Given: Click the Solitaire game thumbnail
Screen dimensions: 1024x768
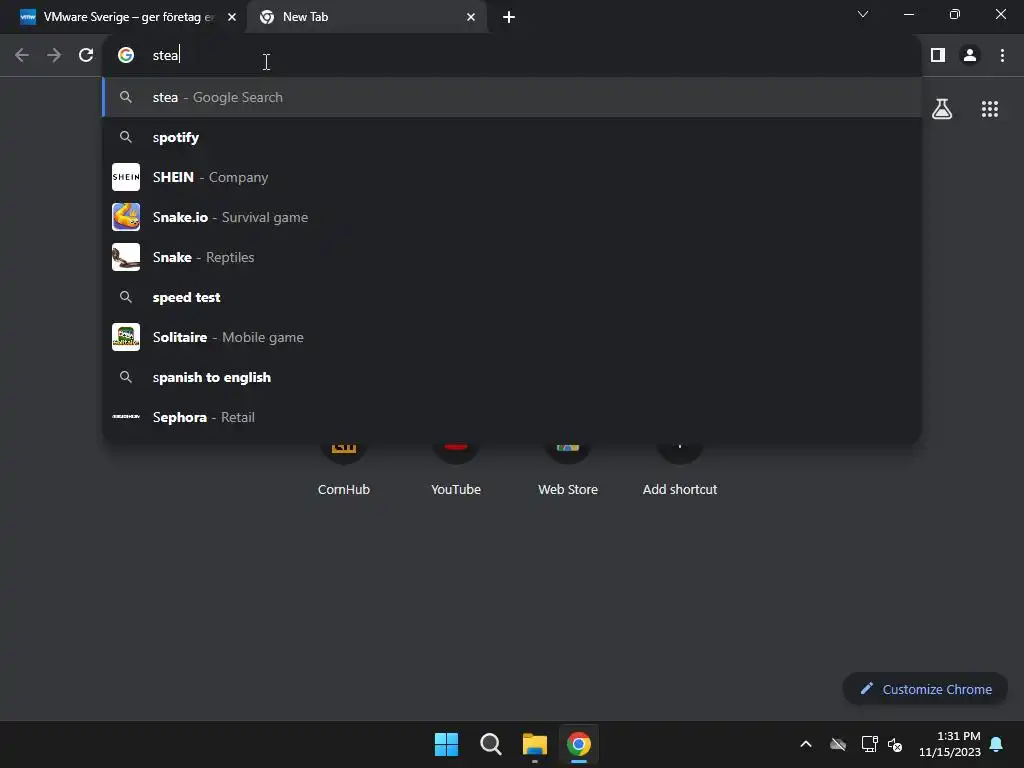Looking at the screenshot, I should point(126,337).
